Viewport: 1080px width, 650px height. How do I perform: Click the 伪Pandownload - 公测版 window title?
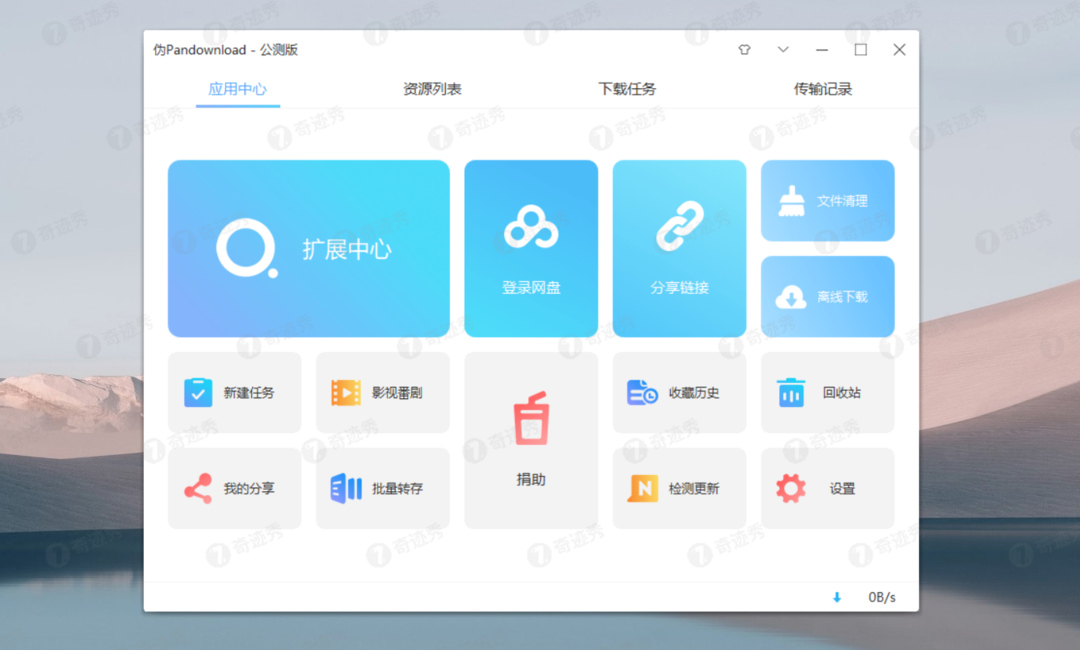(x=225, y=50)
